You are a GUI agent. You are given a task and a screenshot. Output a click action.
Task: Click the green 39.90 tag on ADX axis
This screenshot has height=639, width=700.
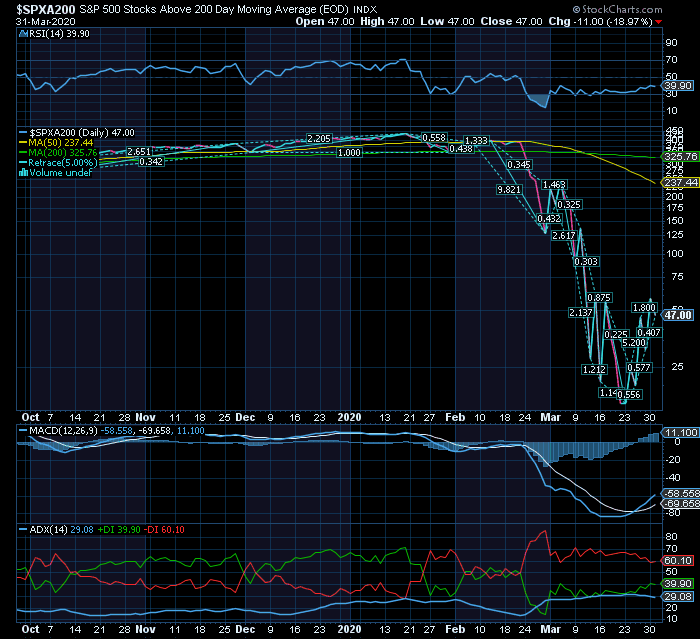point(678,584)
